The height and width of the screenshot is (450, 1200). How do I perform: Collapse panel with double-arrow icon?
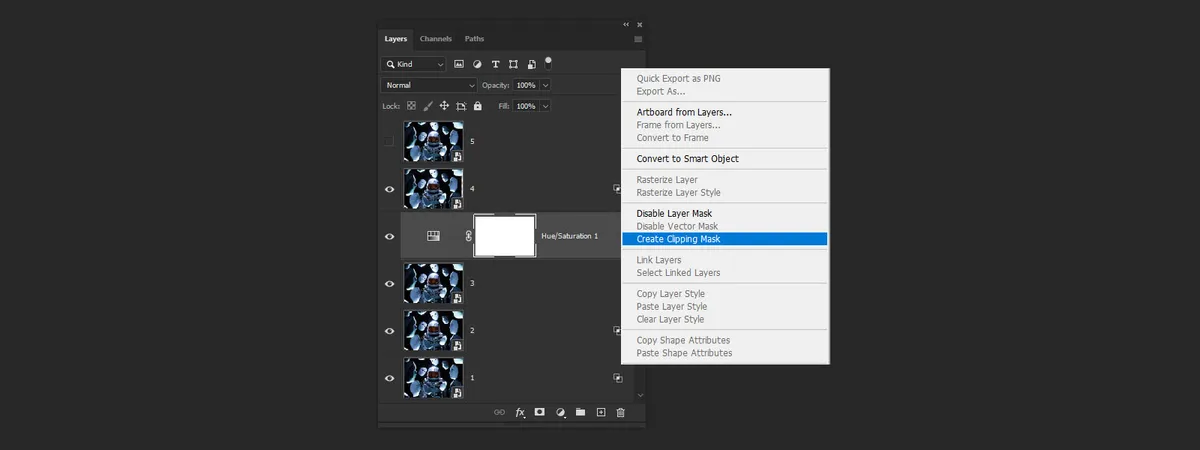point(627,24)
